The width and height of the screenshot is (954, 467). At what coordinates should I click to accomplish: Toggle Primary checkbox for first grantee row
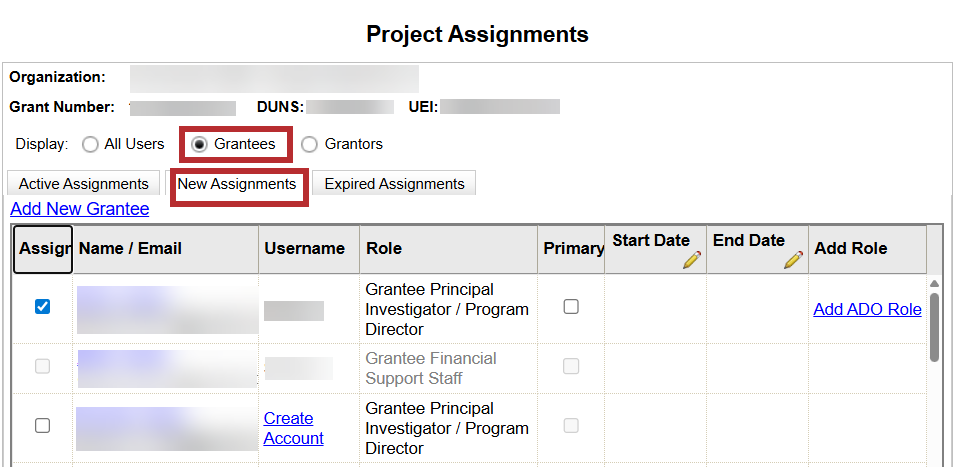[x=571, y=307]
